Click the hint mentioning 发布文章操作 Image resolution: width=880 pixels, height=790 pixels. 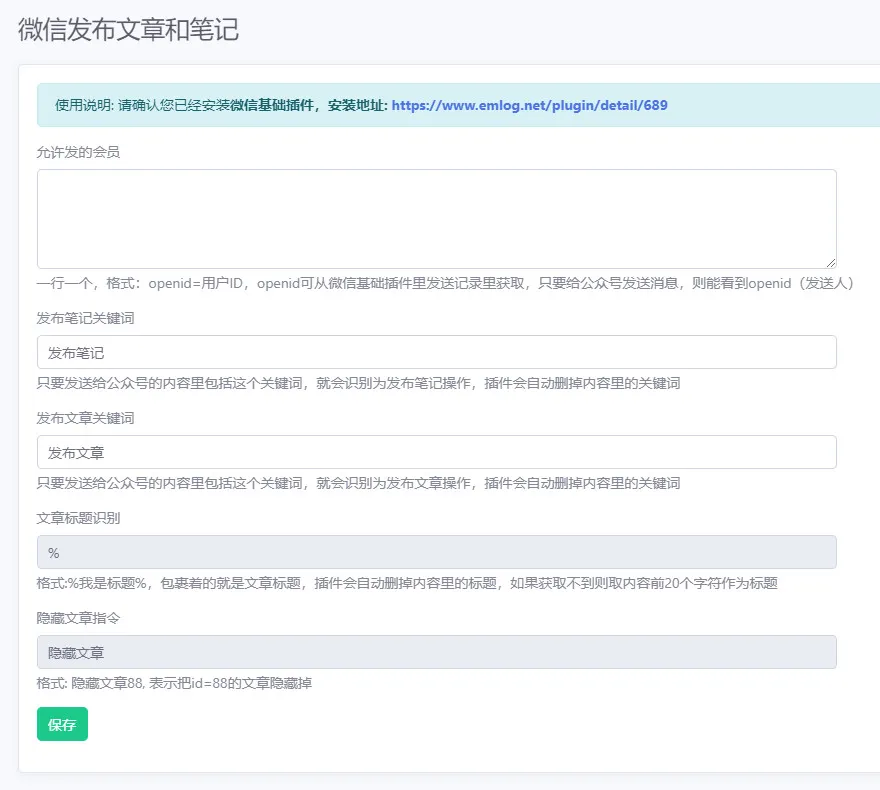click(x=358, y=483)
